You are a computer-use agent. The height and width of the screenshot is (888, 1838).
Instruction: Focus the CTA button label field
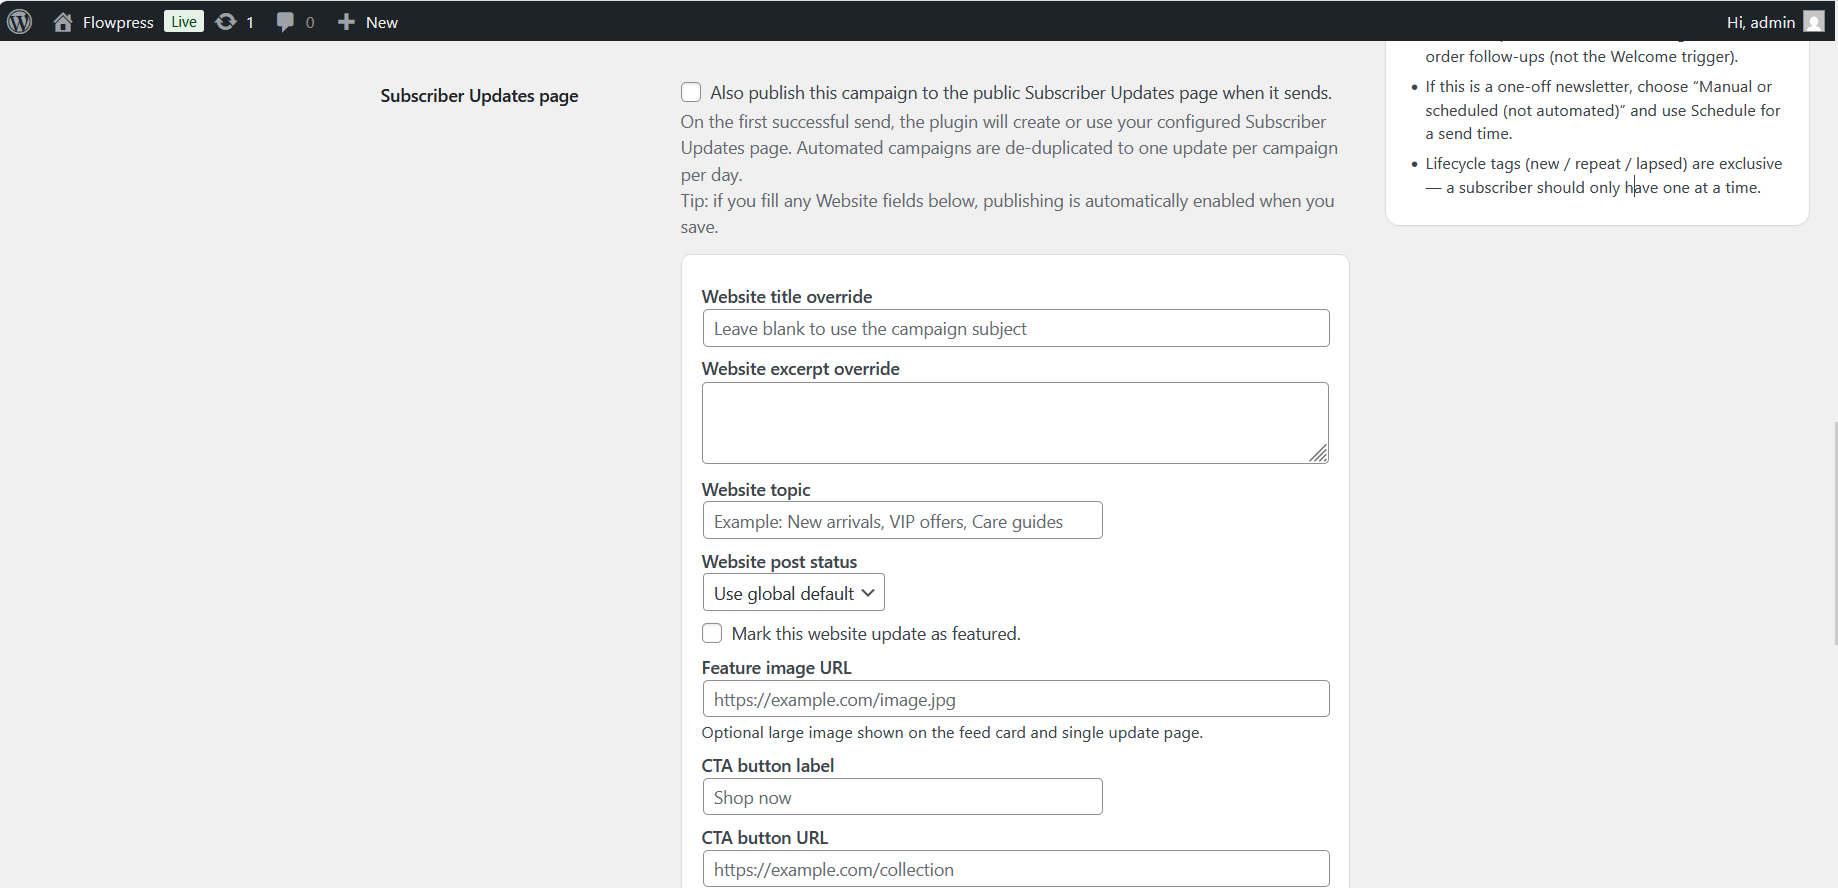(x=903, y=797)
